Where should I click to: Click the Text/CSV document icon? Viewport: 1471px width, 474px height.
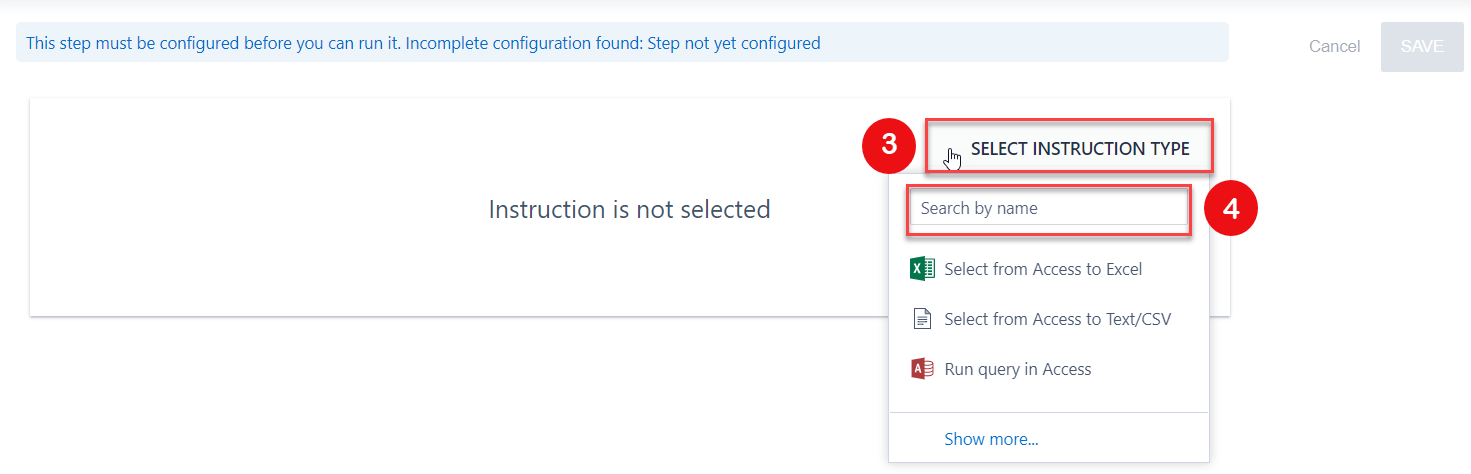click(x=922, y=319)
